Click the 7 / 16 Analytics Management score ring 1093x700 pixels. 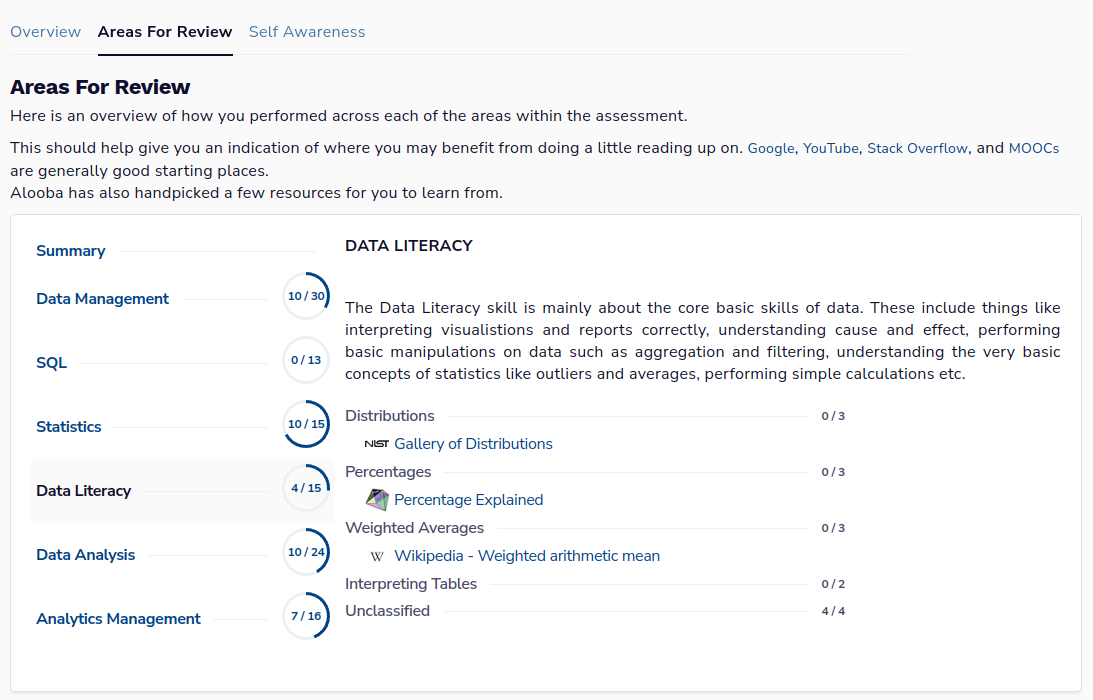pos(306,616)
